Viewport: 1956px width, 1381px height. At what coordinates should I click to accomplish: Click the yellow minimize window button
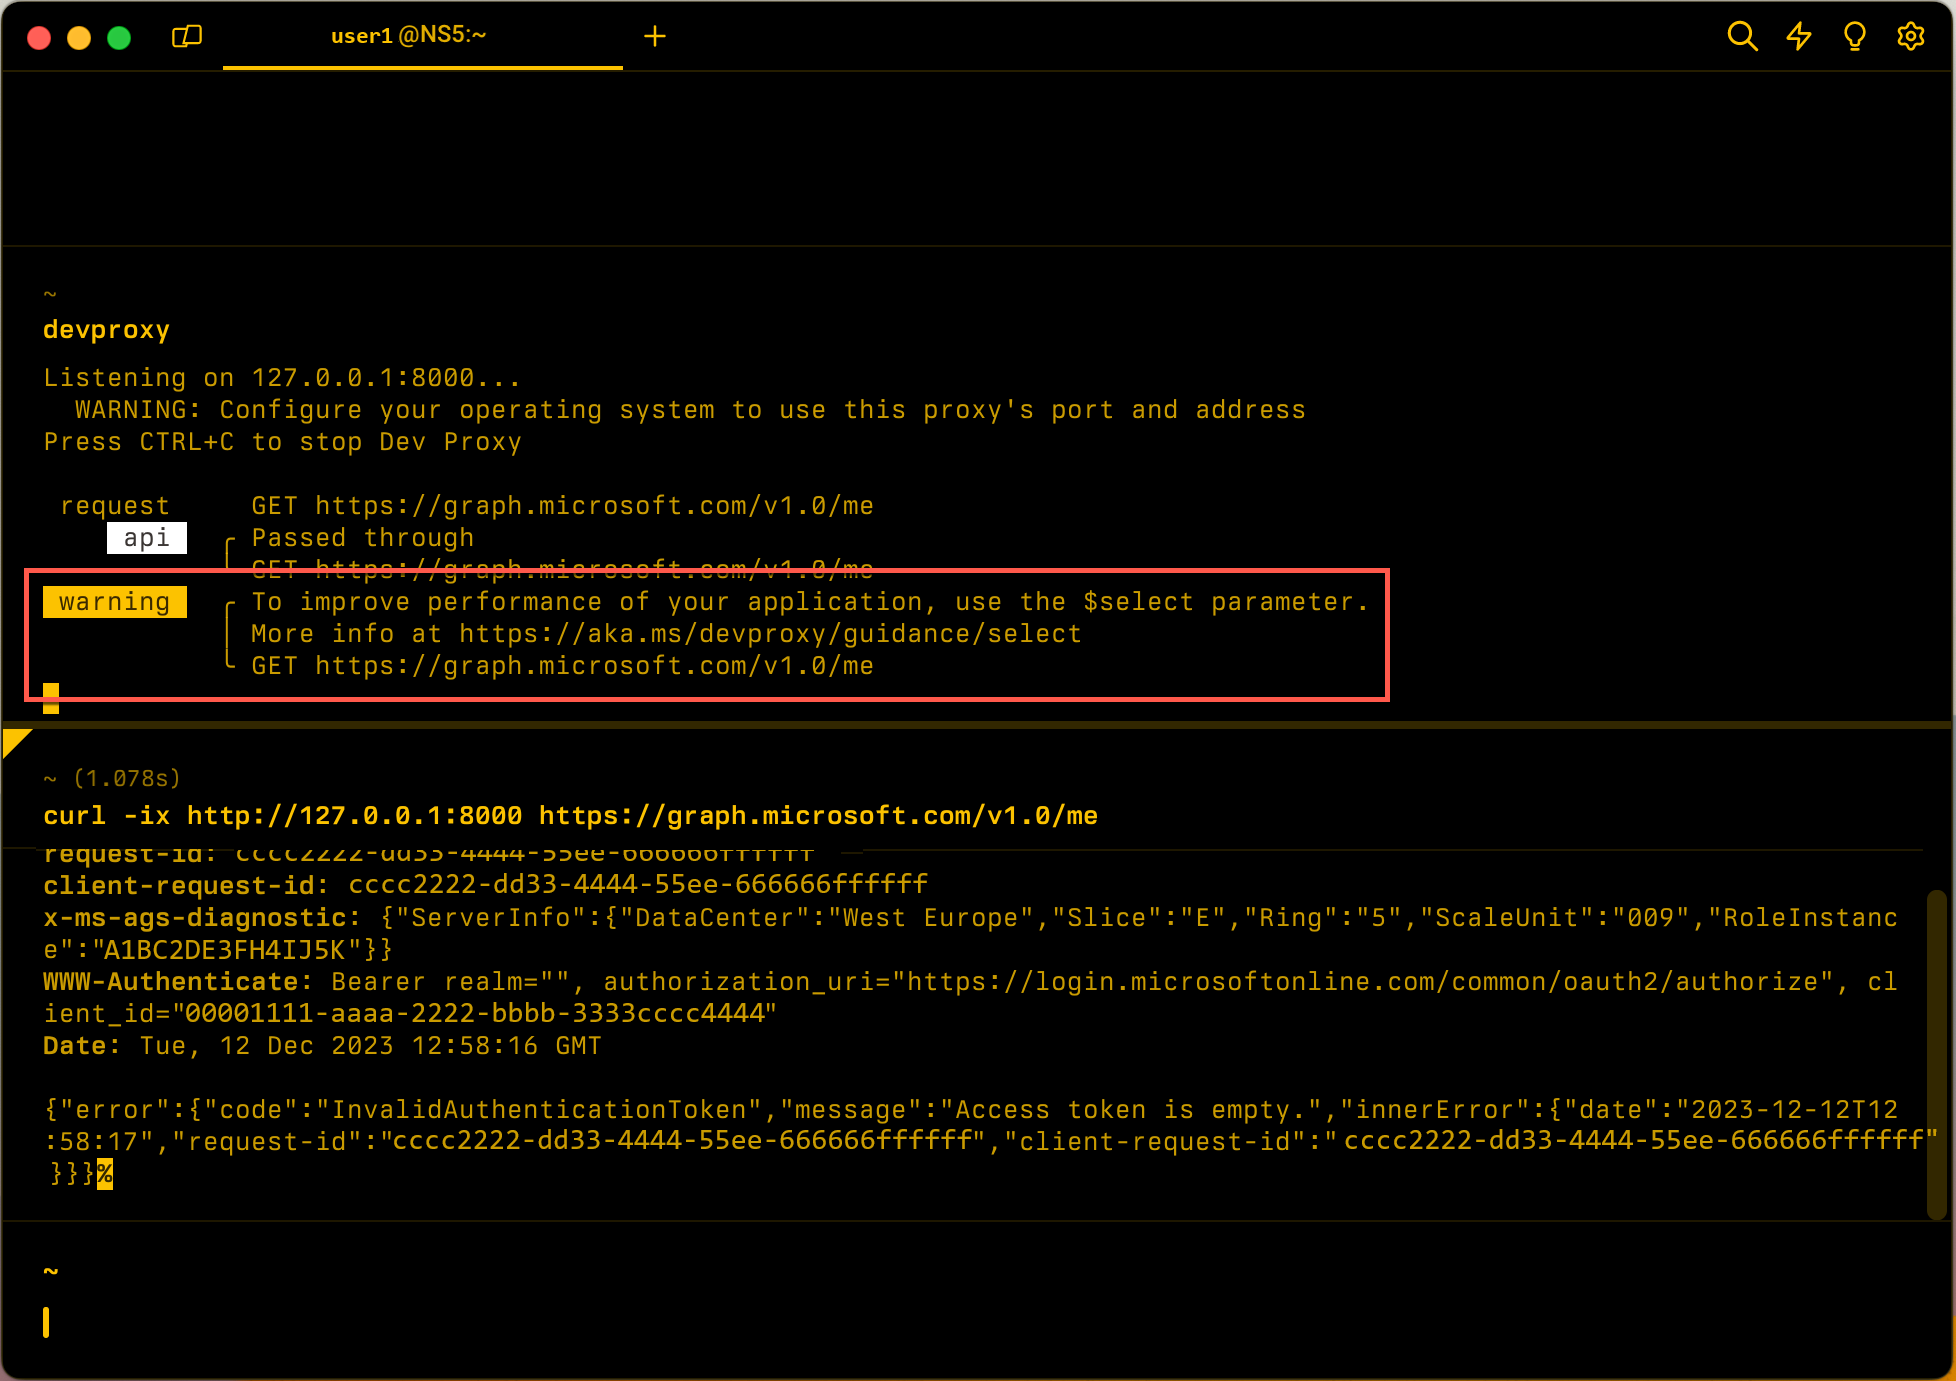pyautogui.click(x=79, y=38)
